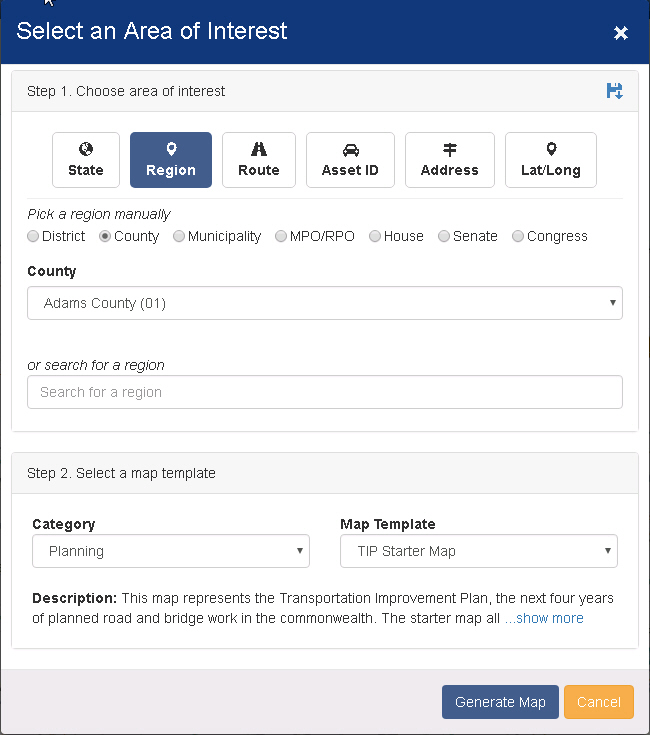Choose the Route road icon button

tap(259, 160)
